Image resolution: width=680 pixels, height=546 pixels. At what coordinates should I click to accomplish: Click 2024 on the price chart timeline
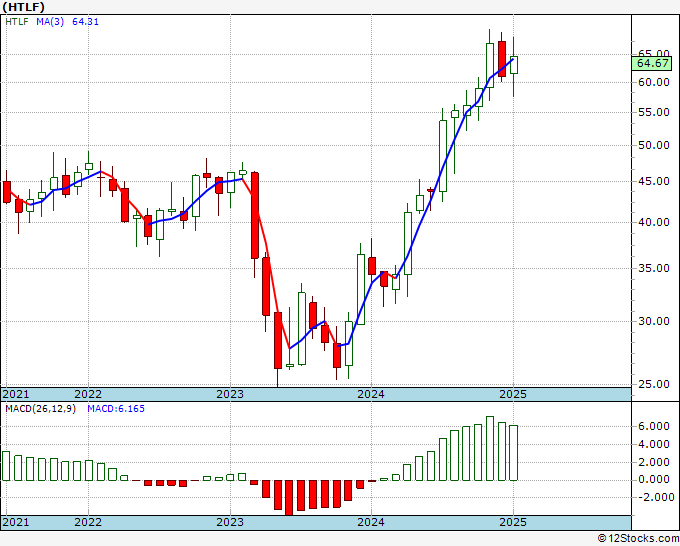[371, 394]
